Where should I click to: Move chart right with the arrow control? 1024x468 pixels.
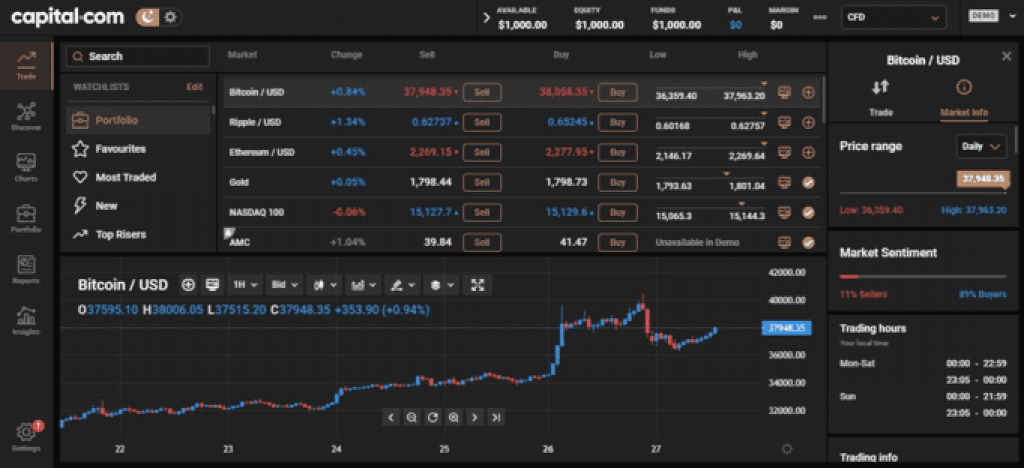(475, 417)
